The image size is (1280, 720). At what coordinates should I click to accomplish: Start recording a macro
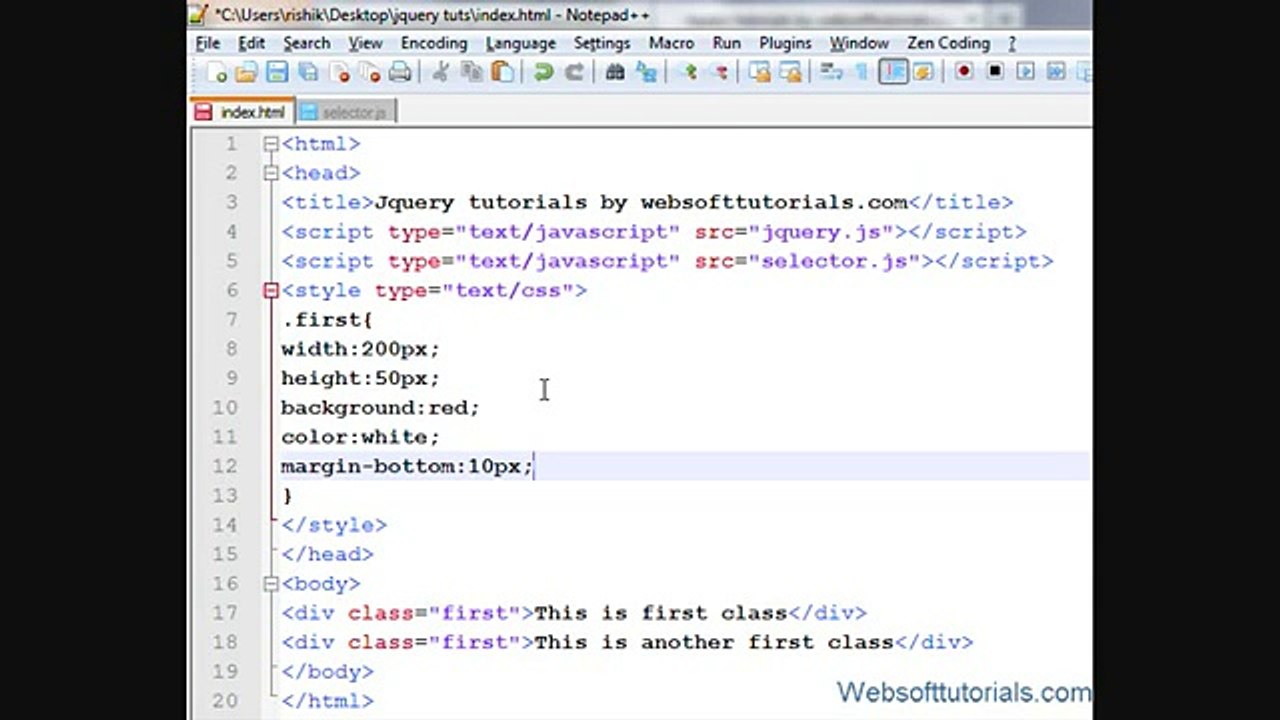(x=965, y=72)
